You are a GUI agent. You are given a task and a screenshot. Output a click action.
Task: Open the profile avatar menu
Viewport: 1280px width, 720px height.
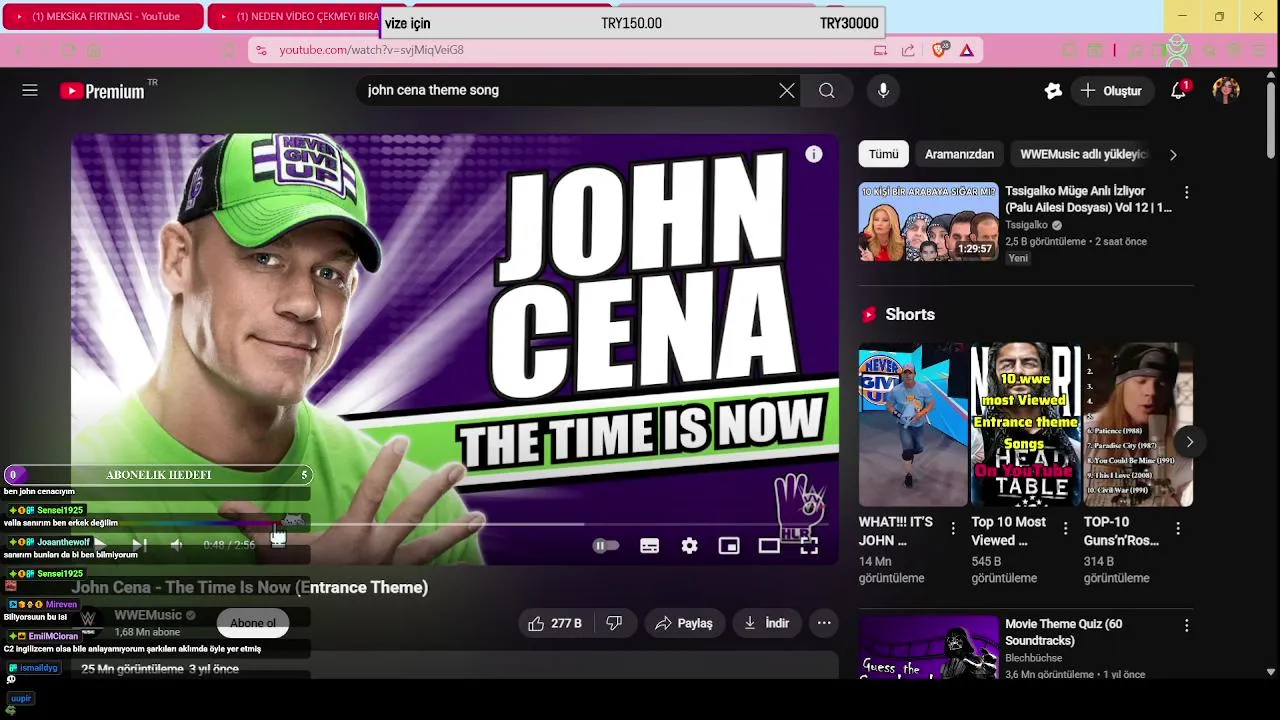click(x=1226, y=91)
